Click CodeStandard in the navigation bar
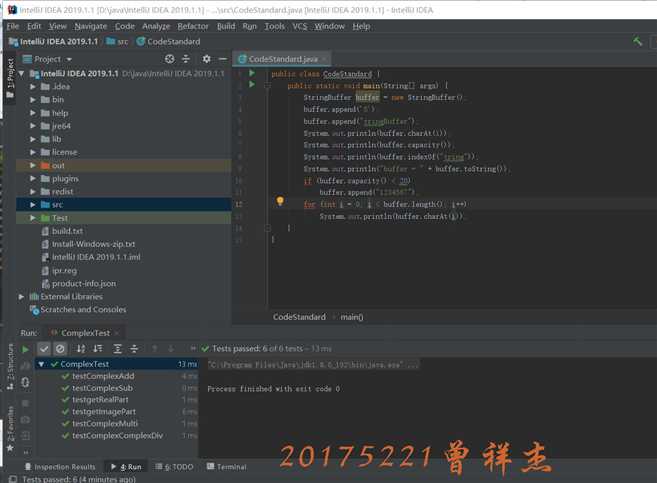 tap(168, 41)
